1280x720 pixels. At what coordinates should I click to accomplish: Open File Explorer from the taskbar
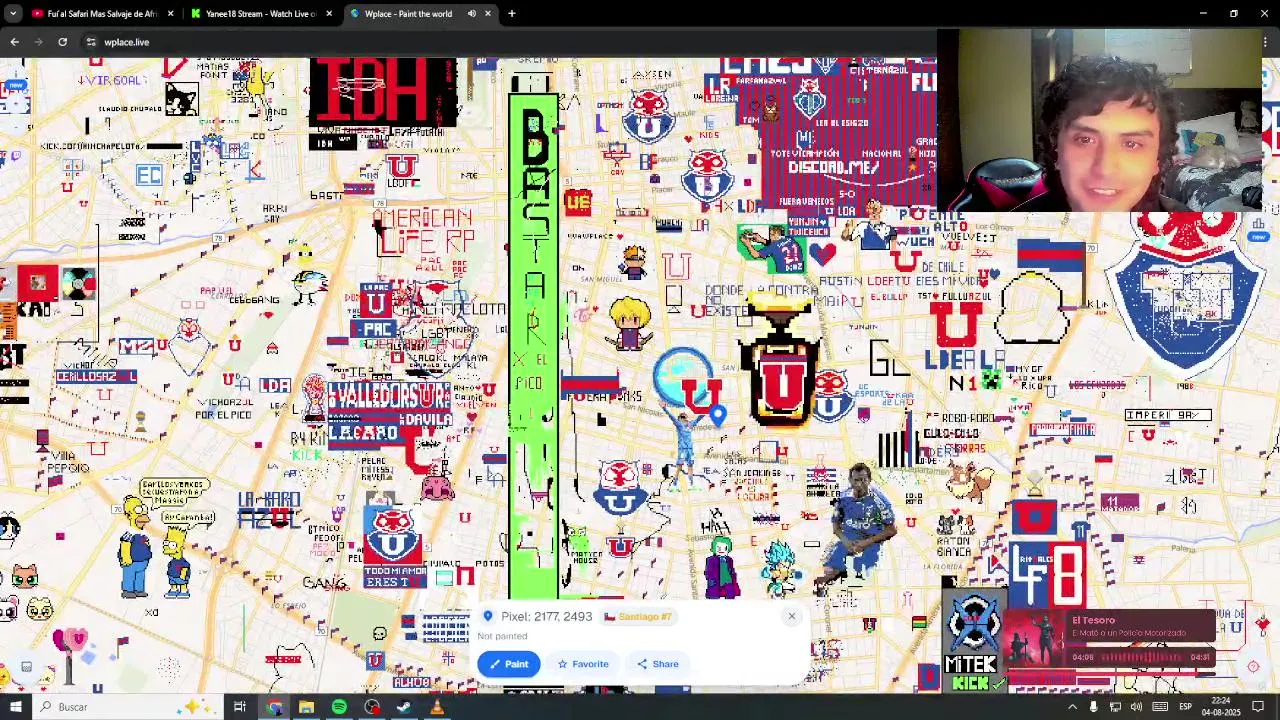306,707
